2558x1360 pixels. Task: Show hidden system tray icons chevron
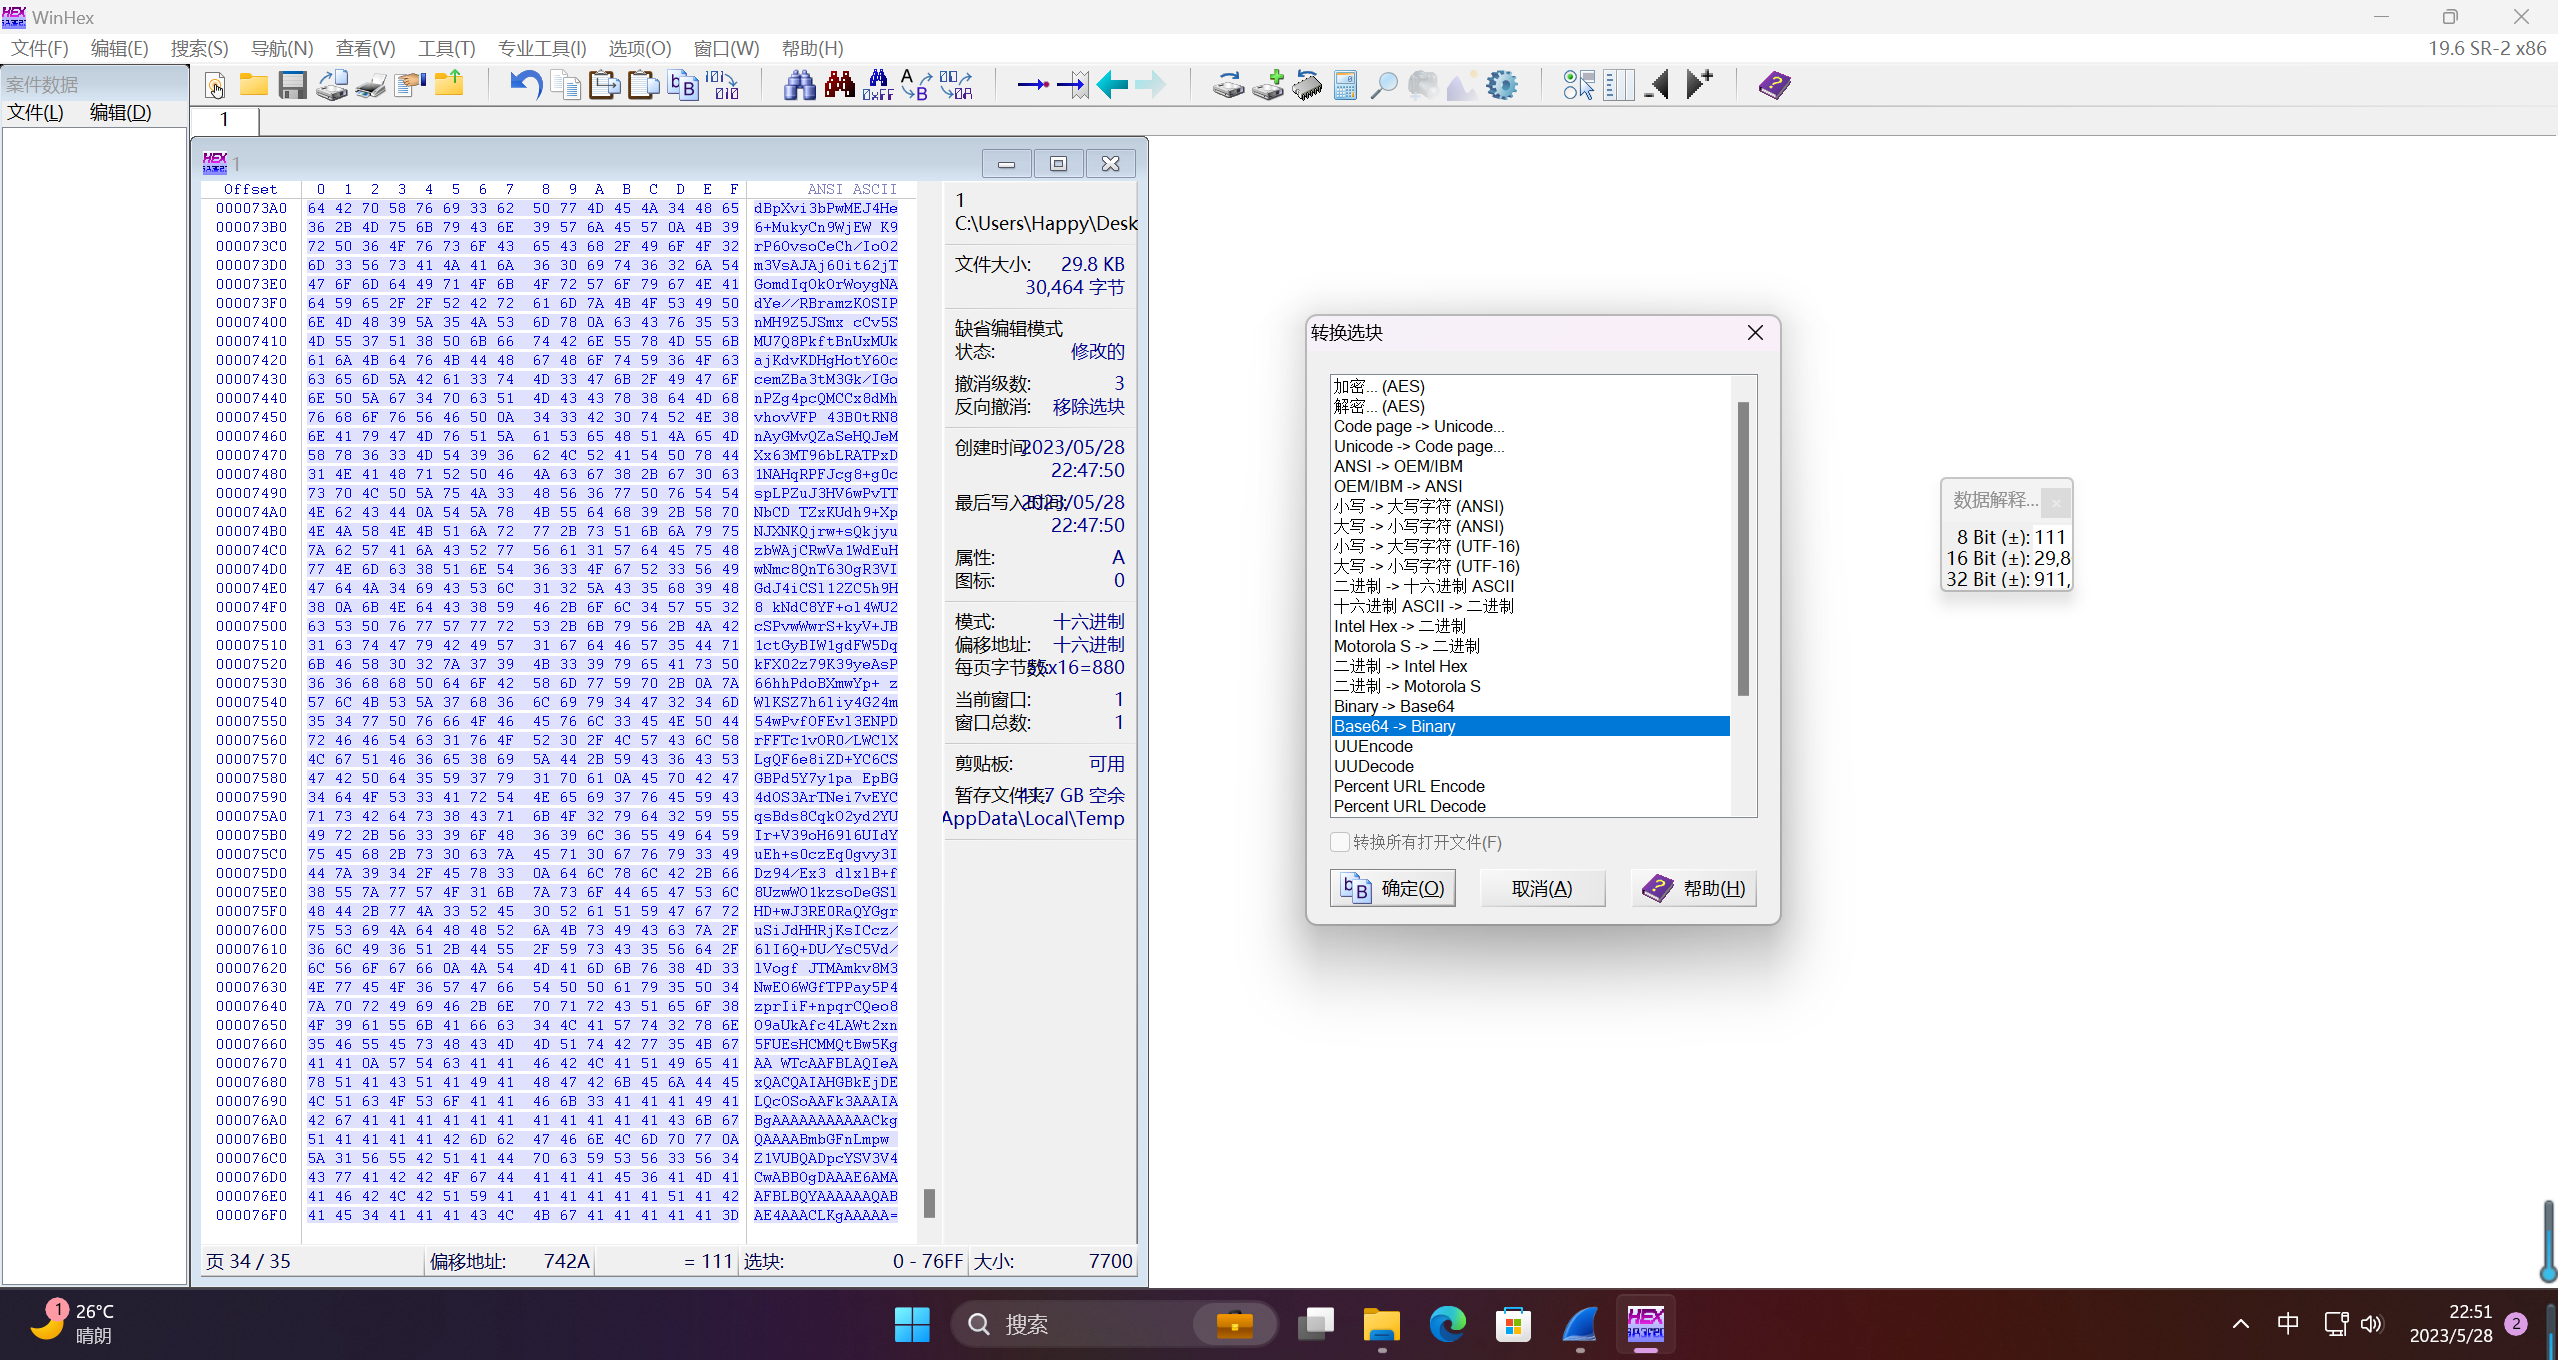click(x=2240, y=1324)
